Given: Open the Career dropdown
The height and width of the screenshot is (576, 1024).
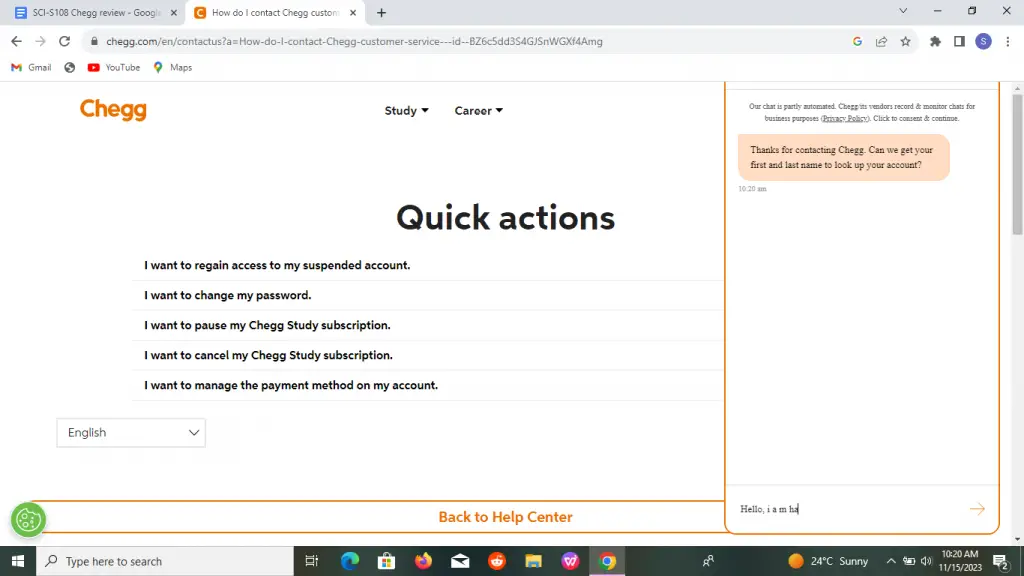Looking at the screenshot, I should (x=478, y=111).
